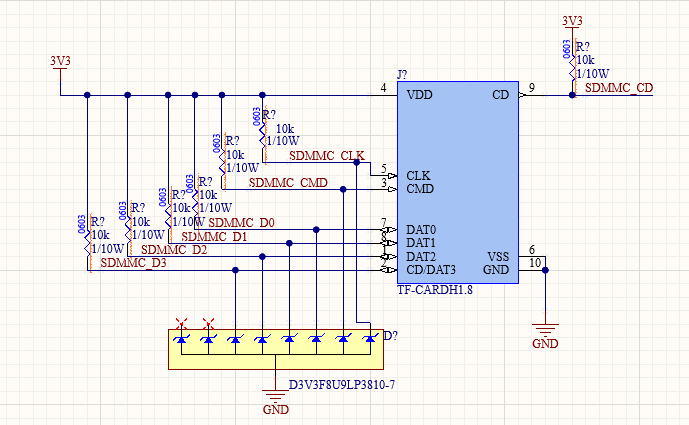Select the 3V3 power port on the left

tap(60, 62)
